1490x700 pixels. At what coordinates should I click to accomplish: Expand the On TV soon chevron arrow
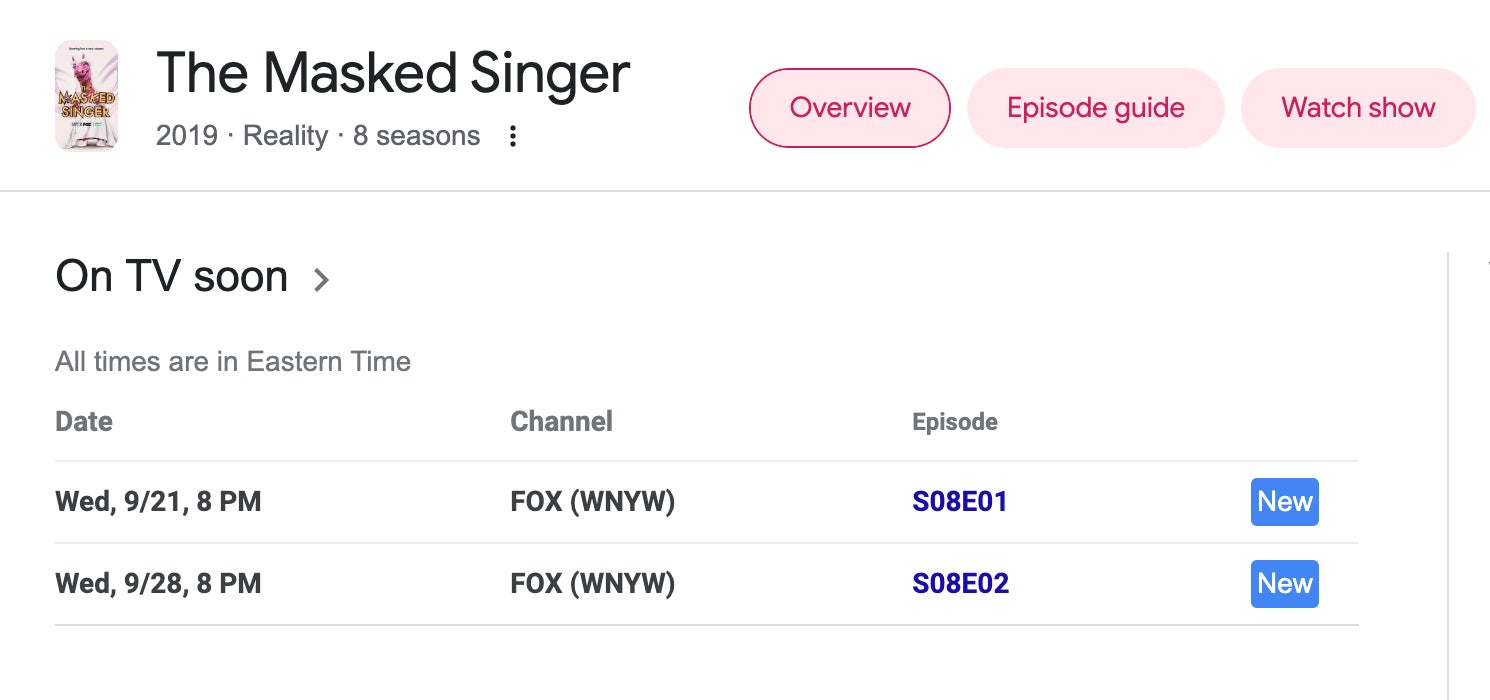[321, 279]
